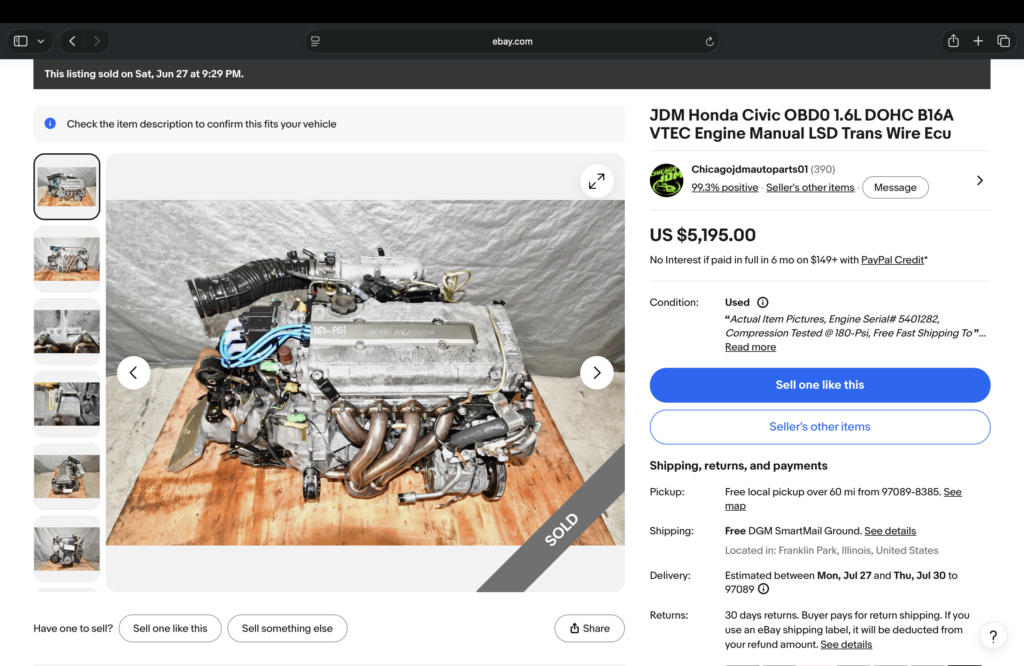Go forward using the browser forward arrow
Viewport: 1024px width, 666px height.
point(97,41)
